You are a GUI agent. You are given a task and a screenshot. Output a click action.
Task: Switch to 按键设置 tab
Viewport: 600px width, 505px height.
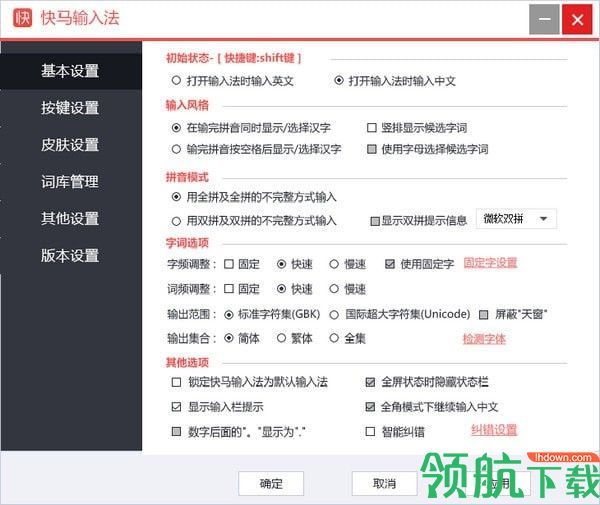click(71, 108)
